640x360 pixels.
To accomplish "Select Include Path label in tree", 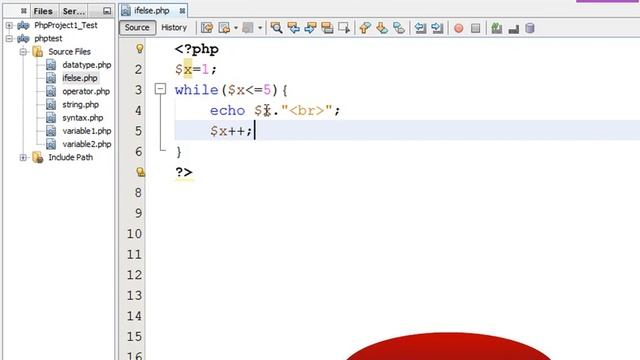I will [71, 157].
